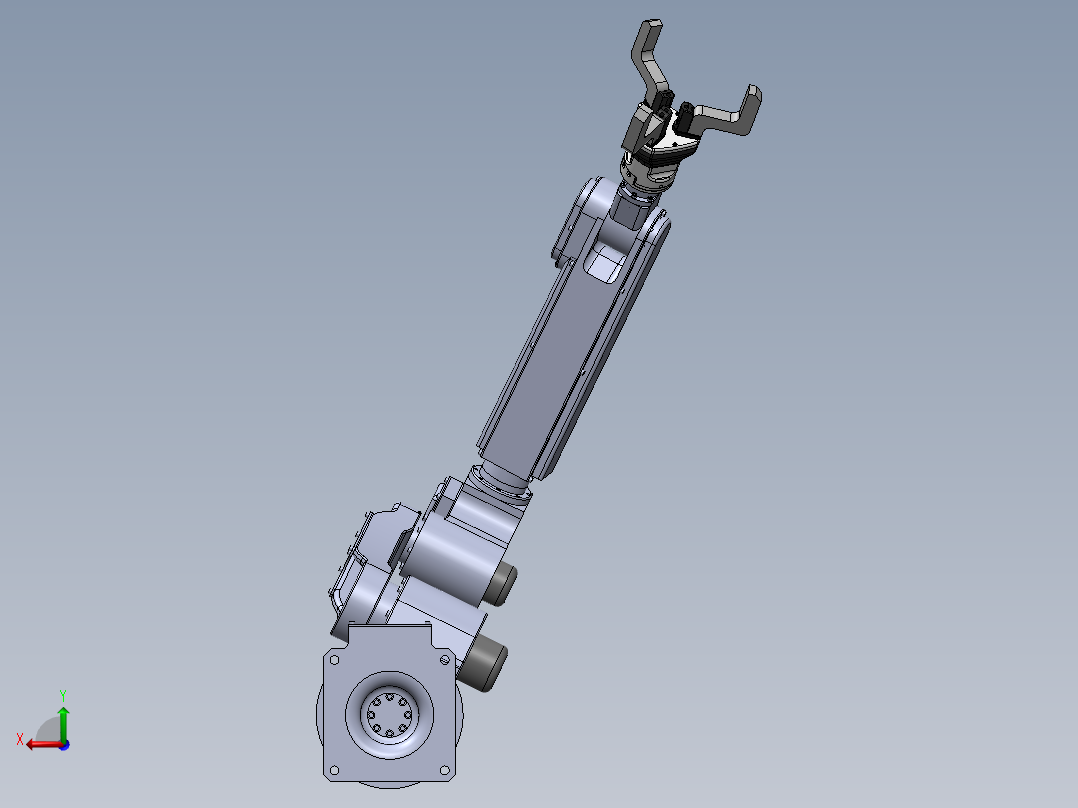Click the red X axis arrow of the triad

coord(44,745)
